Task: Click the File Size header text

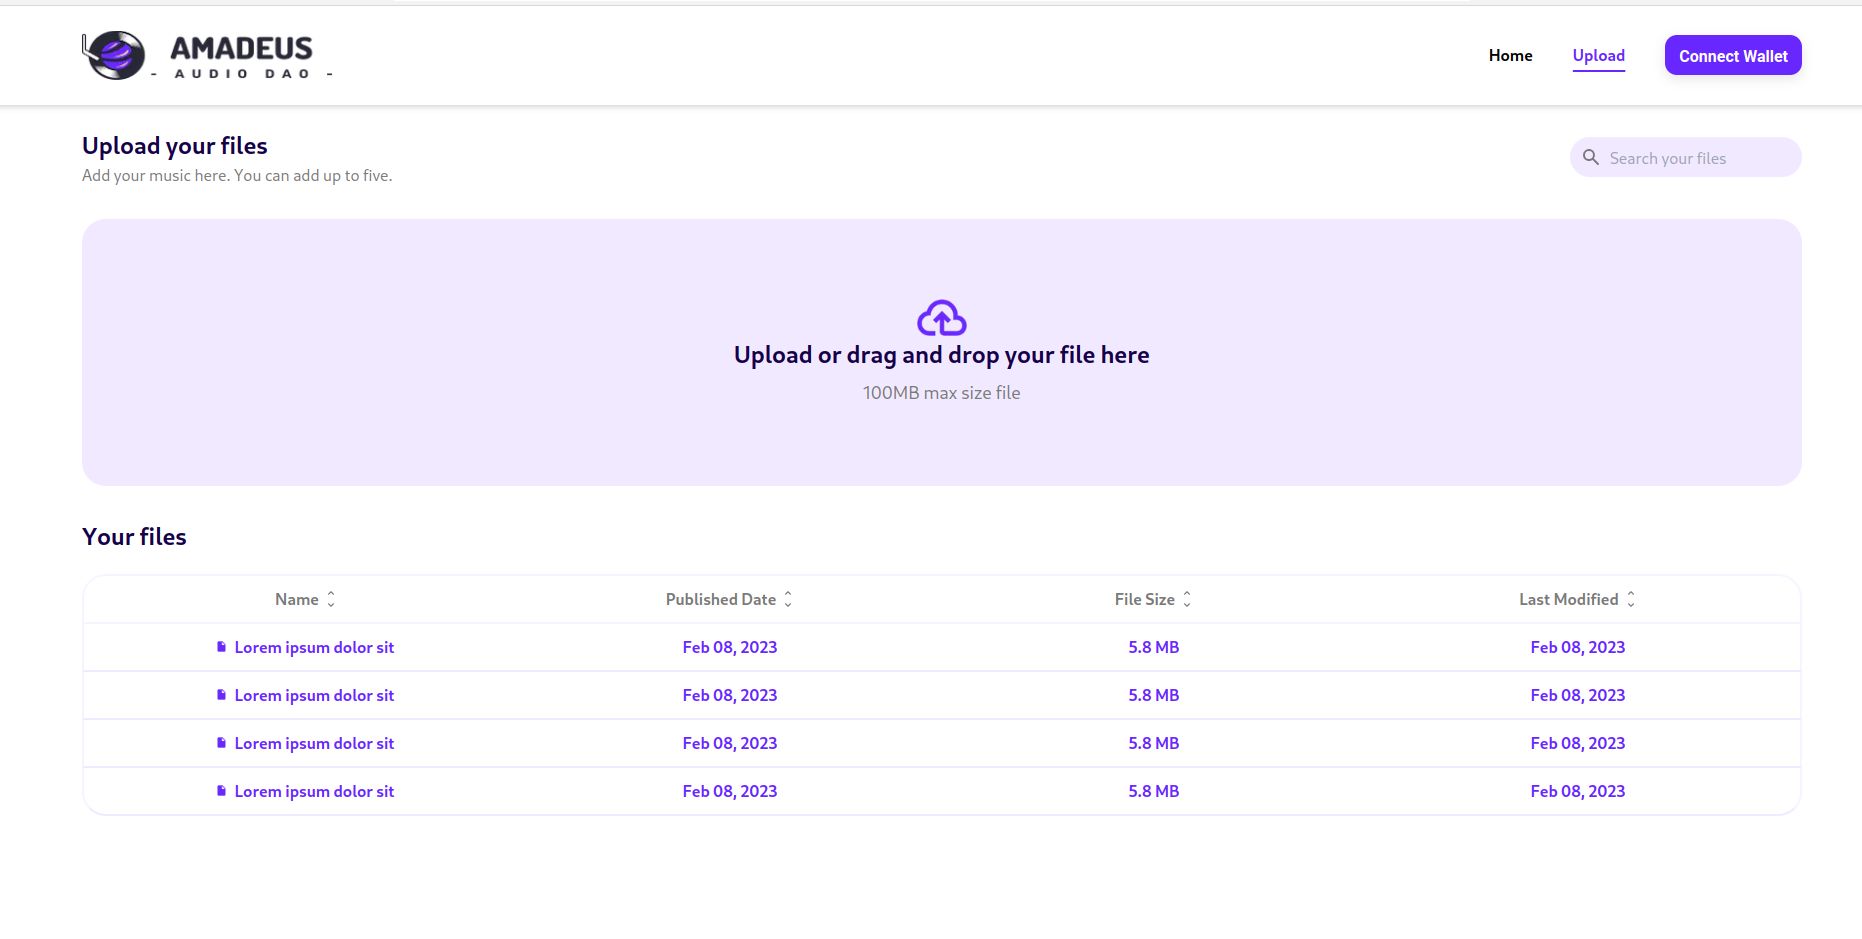Action: point(1145,599)
